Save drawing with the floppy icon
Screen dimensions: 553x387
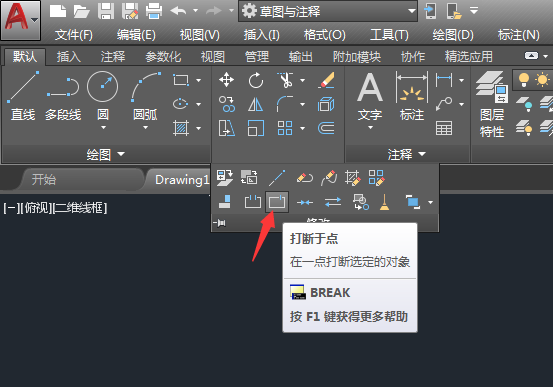point(106,11)
